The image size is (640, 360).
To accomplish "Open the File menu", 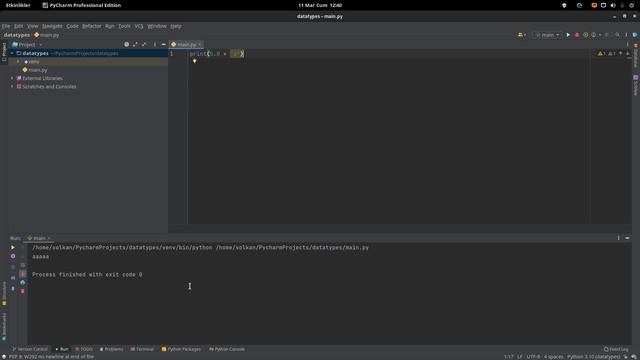I will pos(6,26).
